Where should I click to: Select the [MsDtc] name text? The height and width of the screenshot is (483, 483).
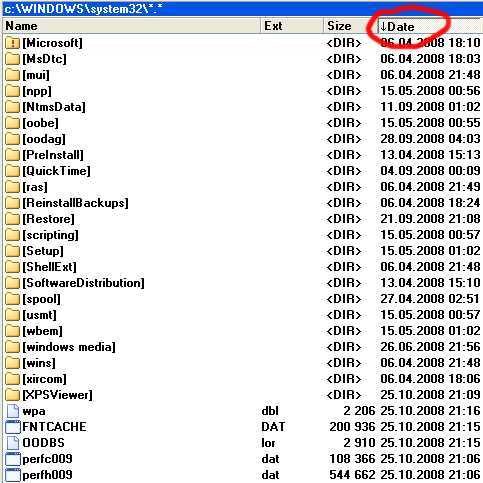(x=44, y=59)
